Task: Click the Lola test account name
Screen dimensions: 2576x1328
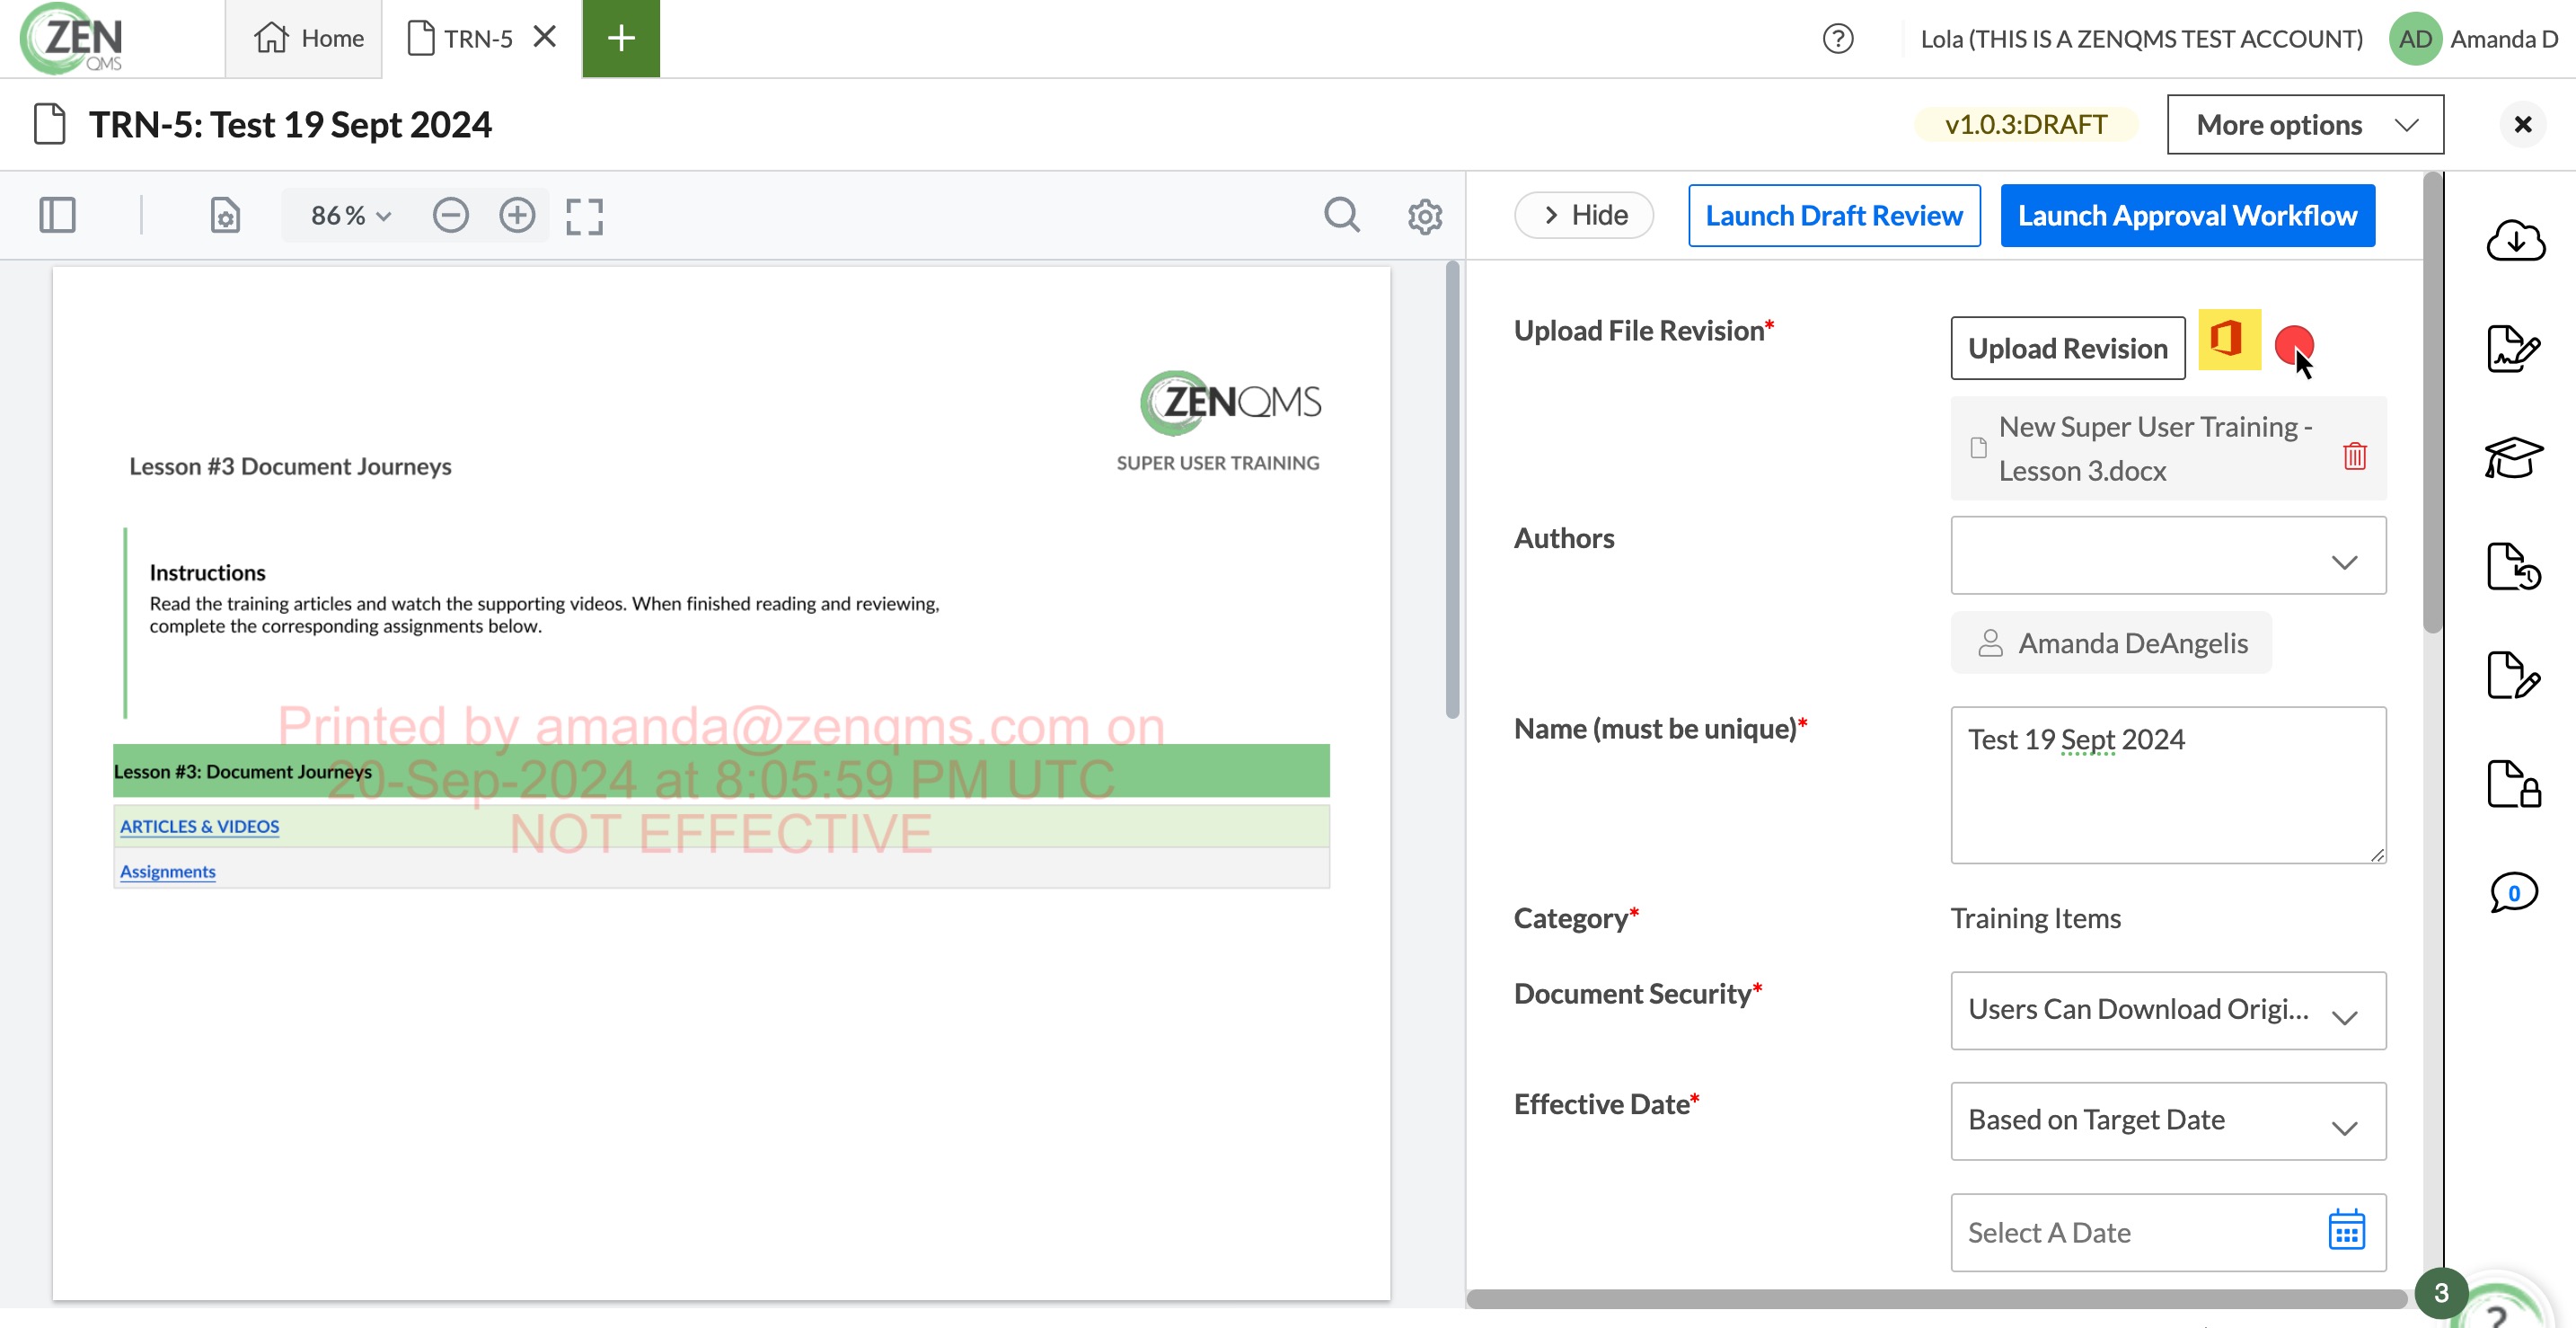Action: point(2141,39)
